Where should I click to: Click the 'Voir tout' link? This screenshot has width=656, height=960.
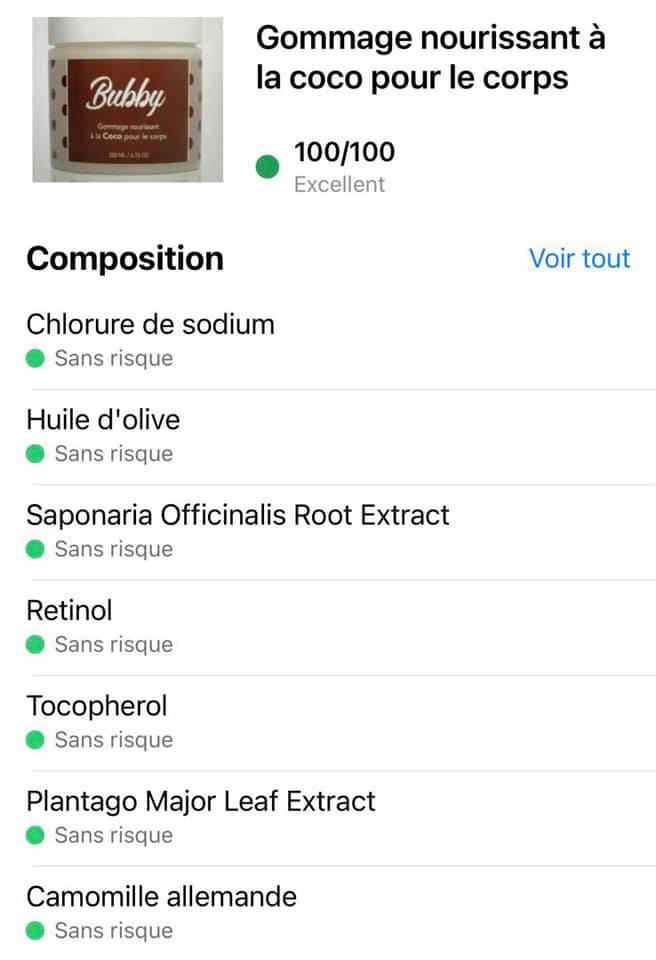(x=579, y=258)
